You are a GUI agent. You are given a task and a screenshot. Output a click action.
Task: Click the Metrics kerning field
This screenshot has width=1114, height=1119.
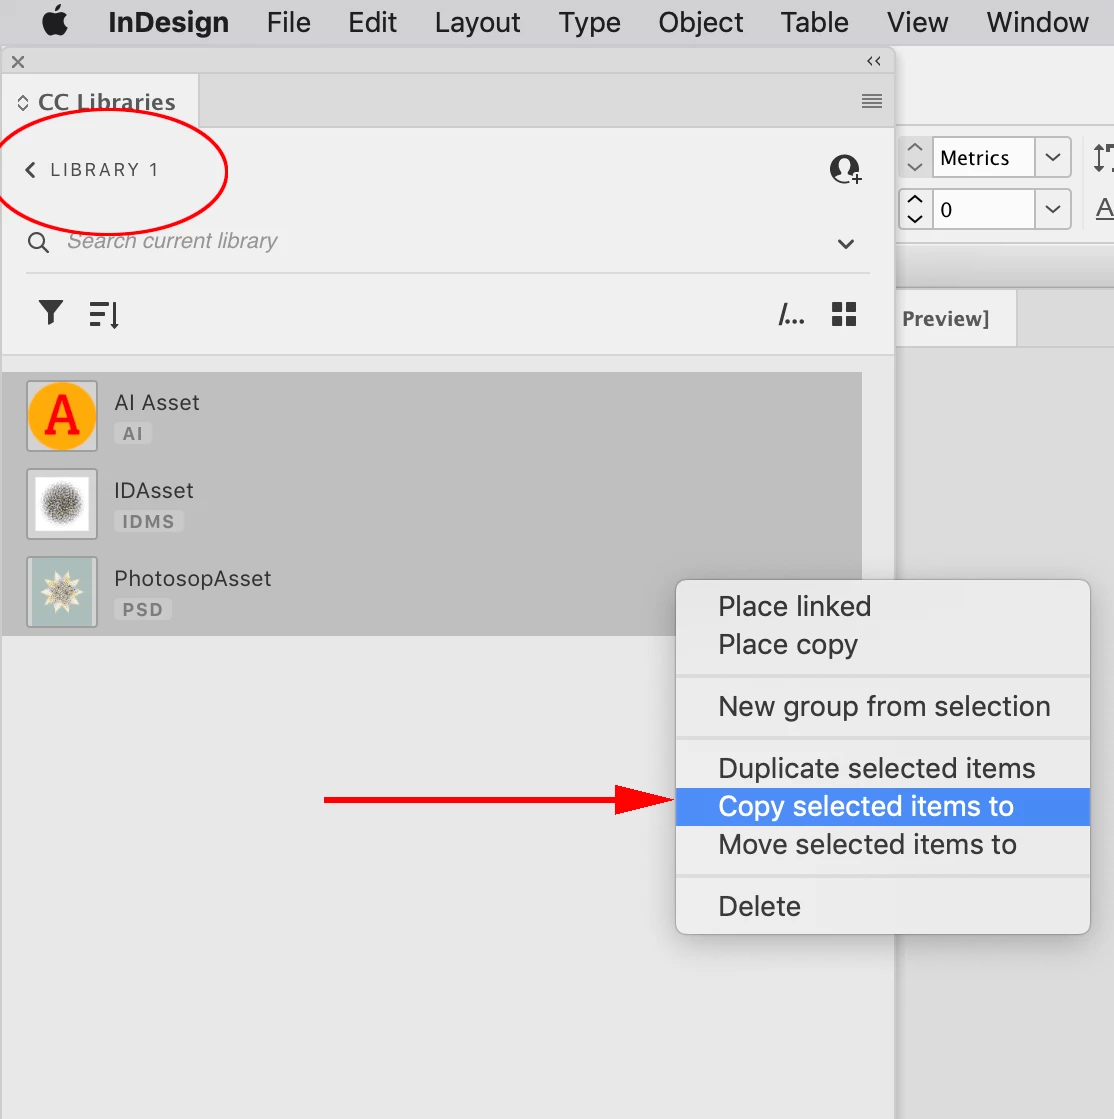983,157
